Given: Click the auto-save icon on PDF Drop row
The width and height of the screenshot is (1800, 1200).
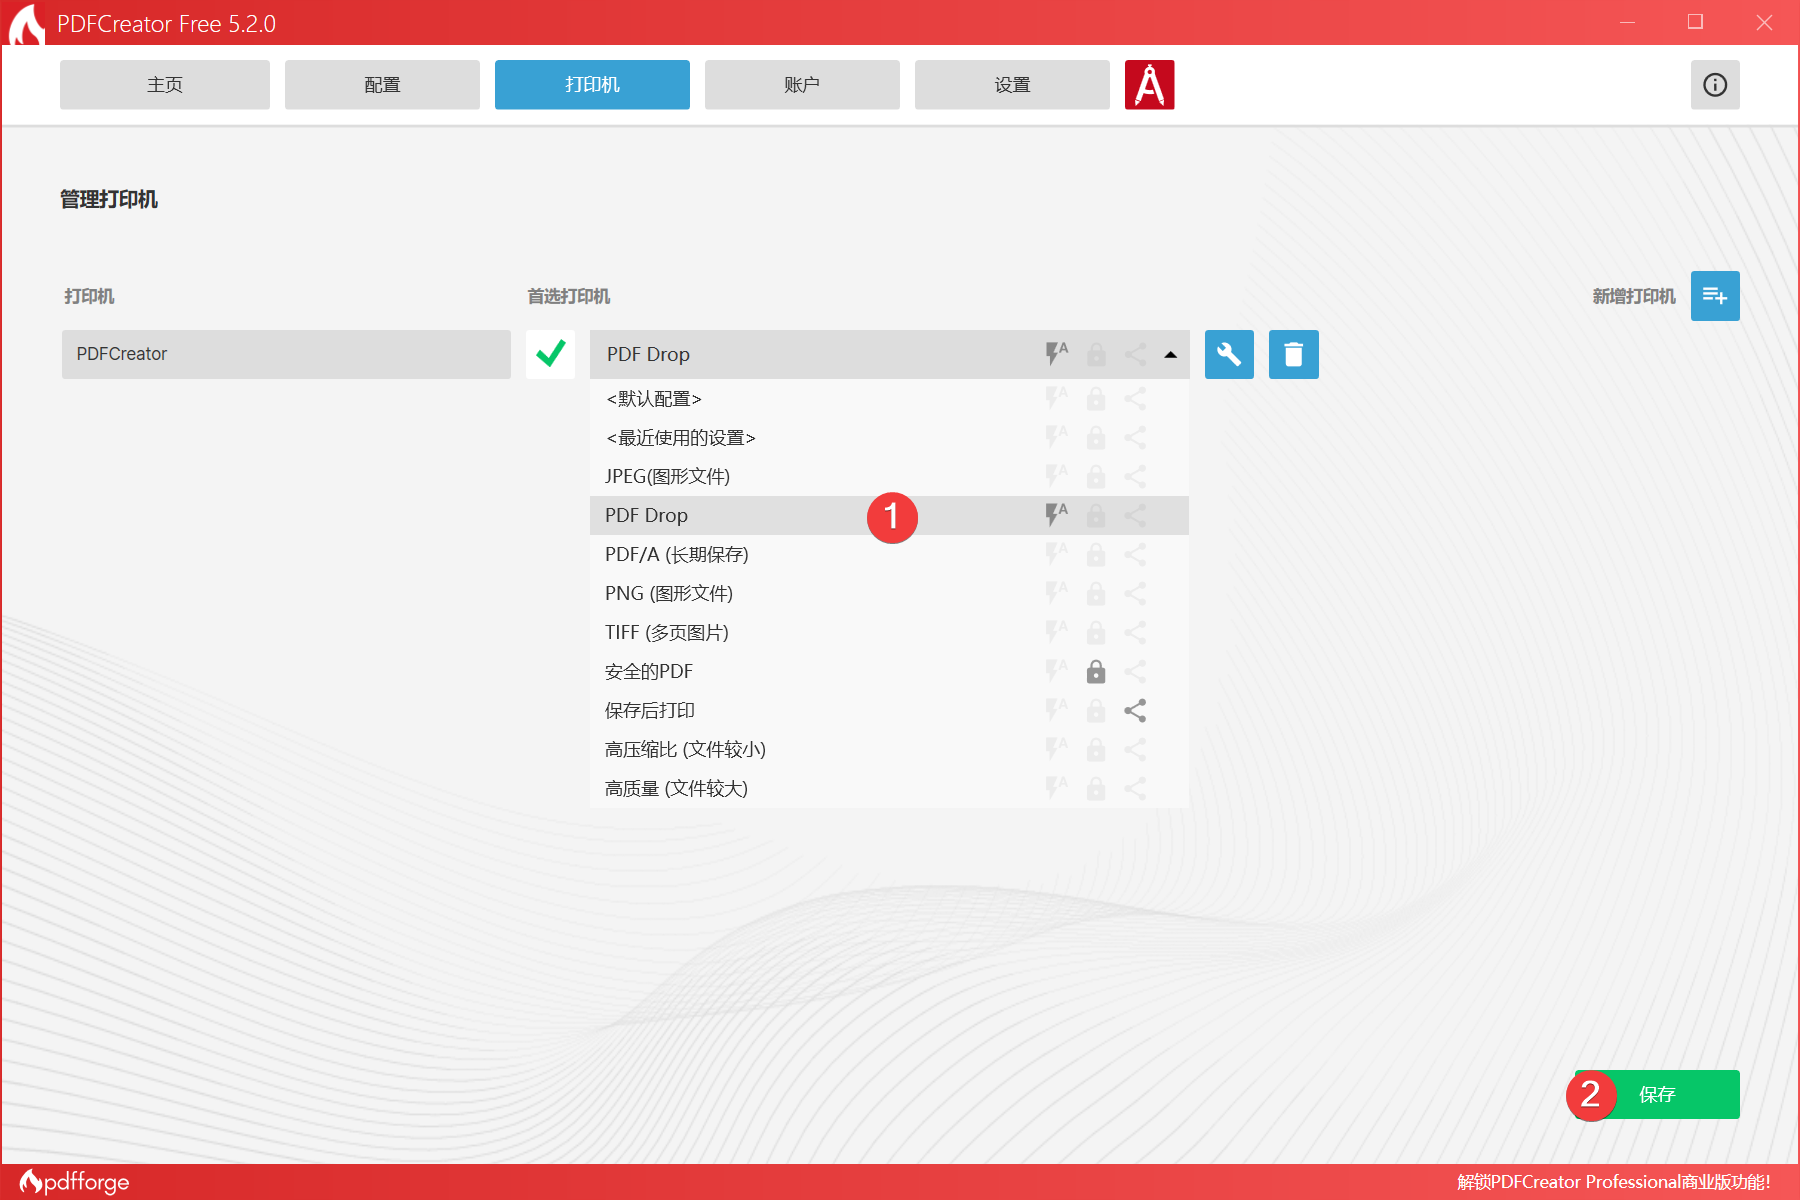Looking at the screenshot, I should pos(1056,515).
